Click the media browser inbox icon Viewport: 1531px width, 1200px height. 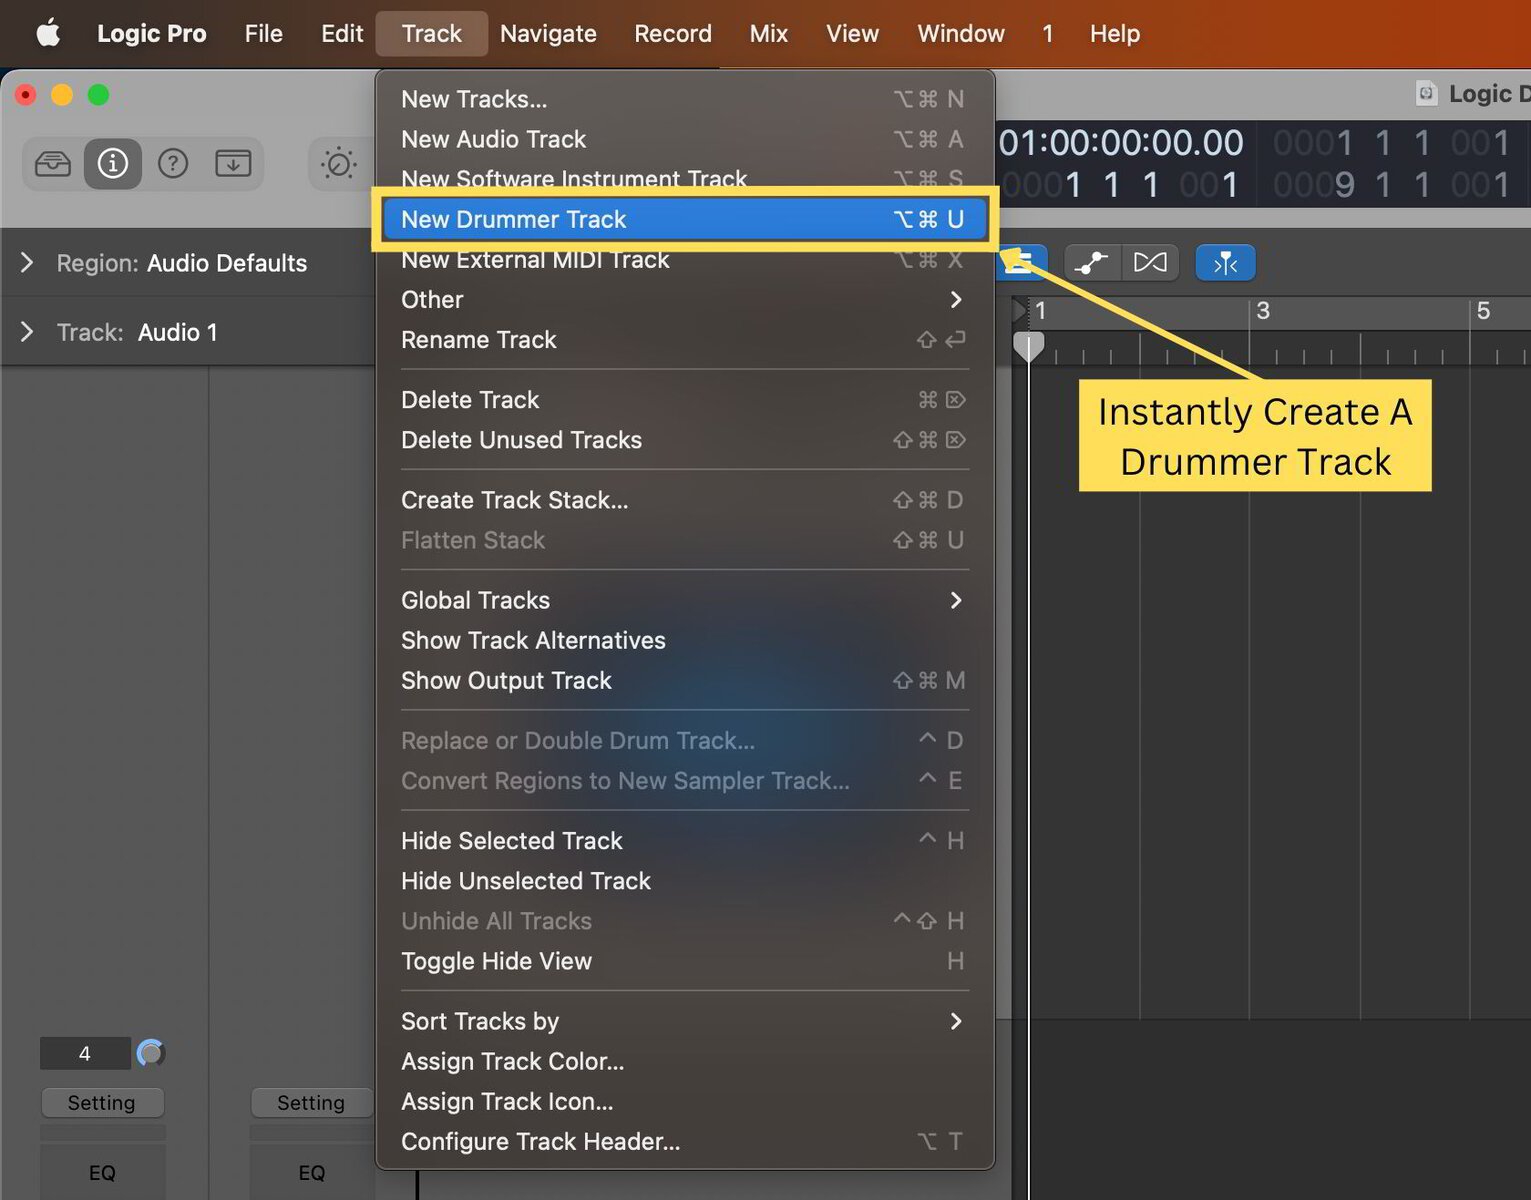tap(52, 163)
